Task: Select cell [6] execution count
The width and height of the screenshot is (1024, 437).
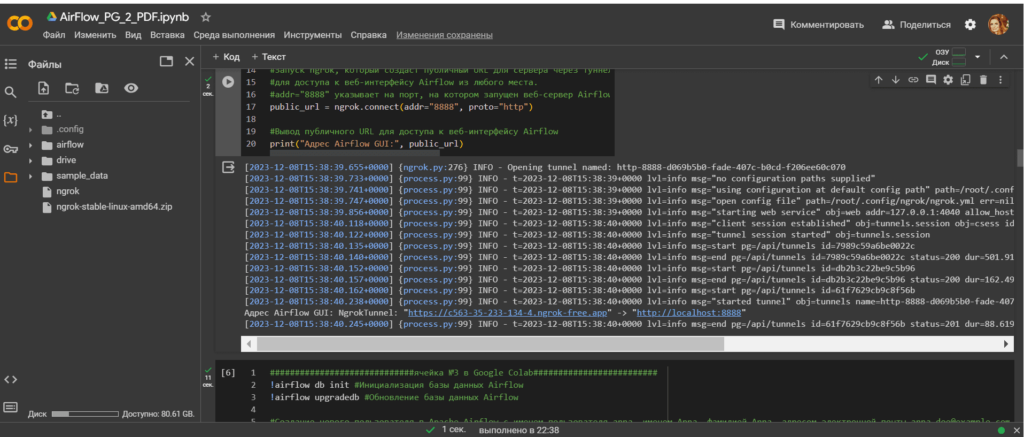Action: pos(228,373)
